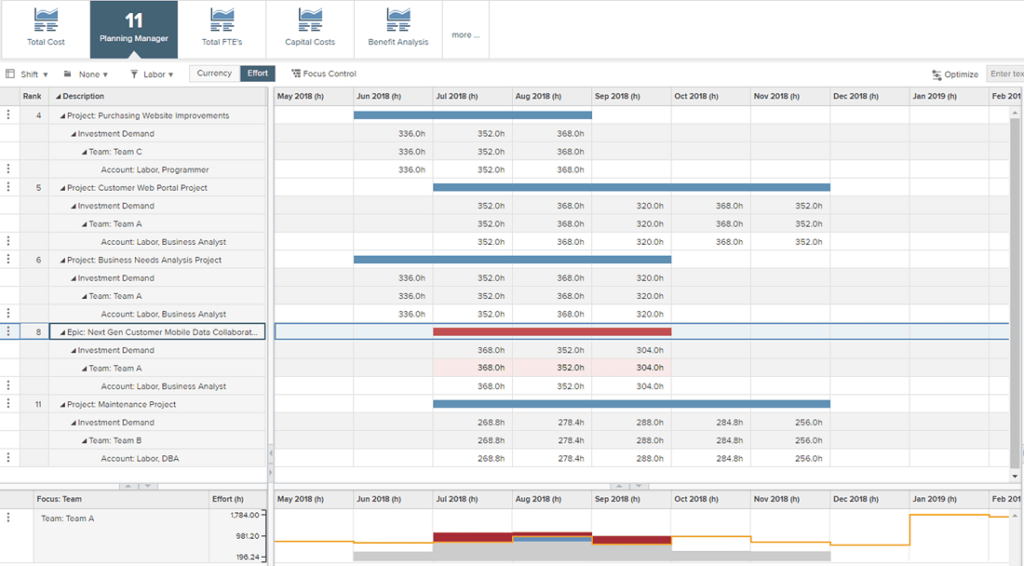Sort by the Rank column header

click(33, 97)
